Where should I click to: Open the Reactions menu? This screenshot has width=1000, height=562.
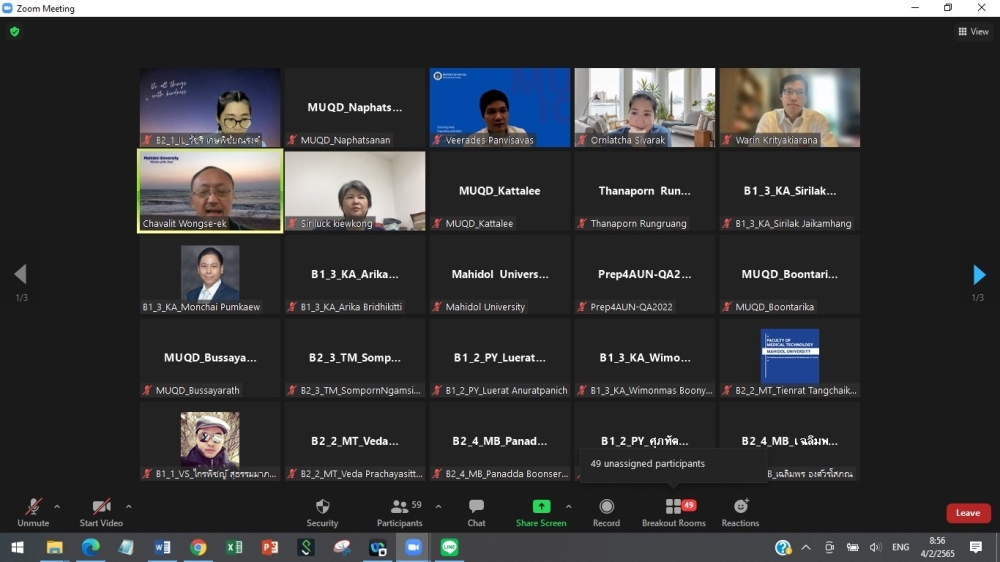coord(740,507)
